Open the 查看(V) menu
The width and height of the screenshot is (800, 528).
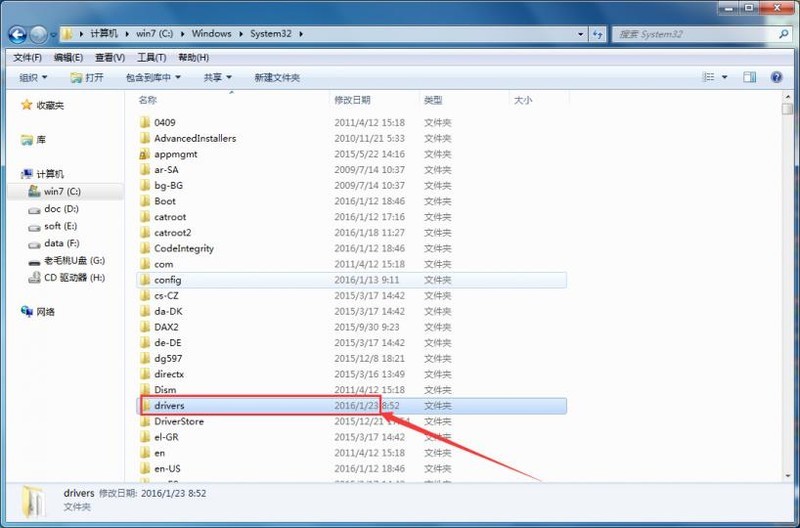click(110, 58)
